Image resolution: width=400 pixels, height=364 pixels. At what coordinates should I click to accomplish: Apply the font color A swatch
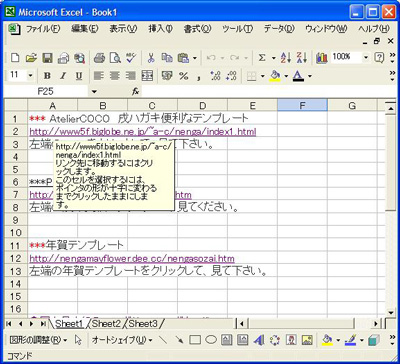coord(299,76)
